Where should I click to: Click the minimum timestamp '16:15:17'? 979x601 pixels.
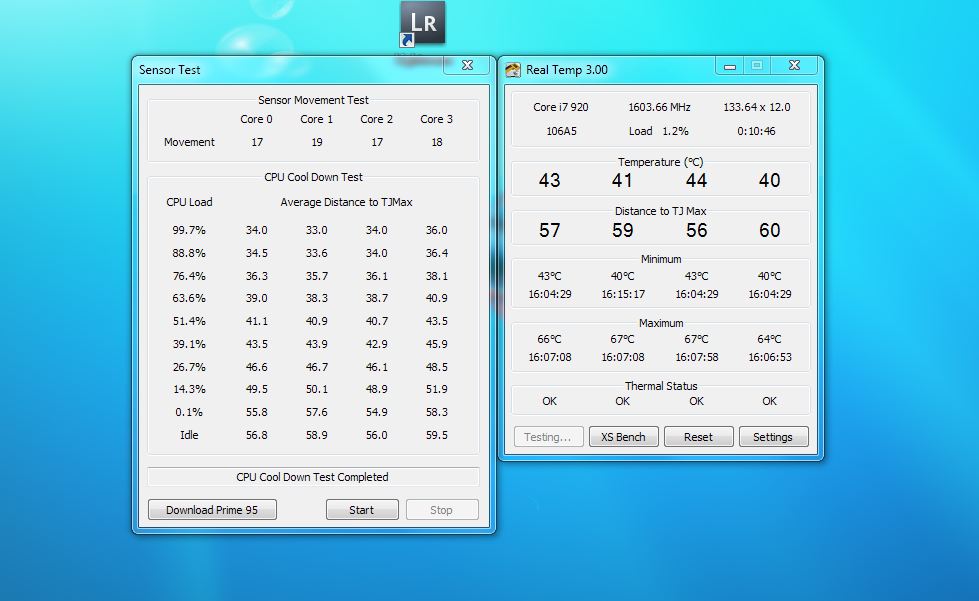pos(623,294)
